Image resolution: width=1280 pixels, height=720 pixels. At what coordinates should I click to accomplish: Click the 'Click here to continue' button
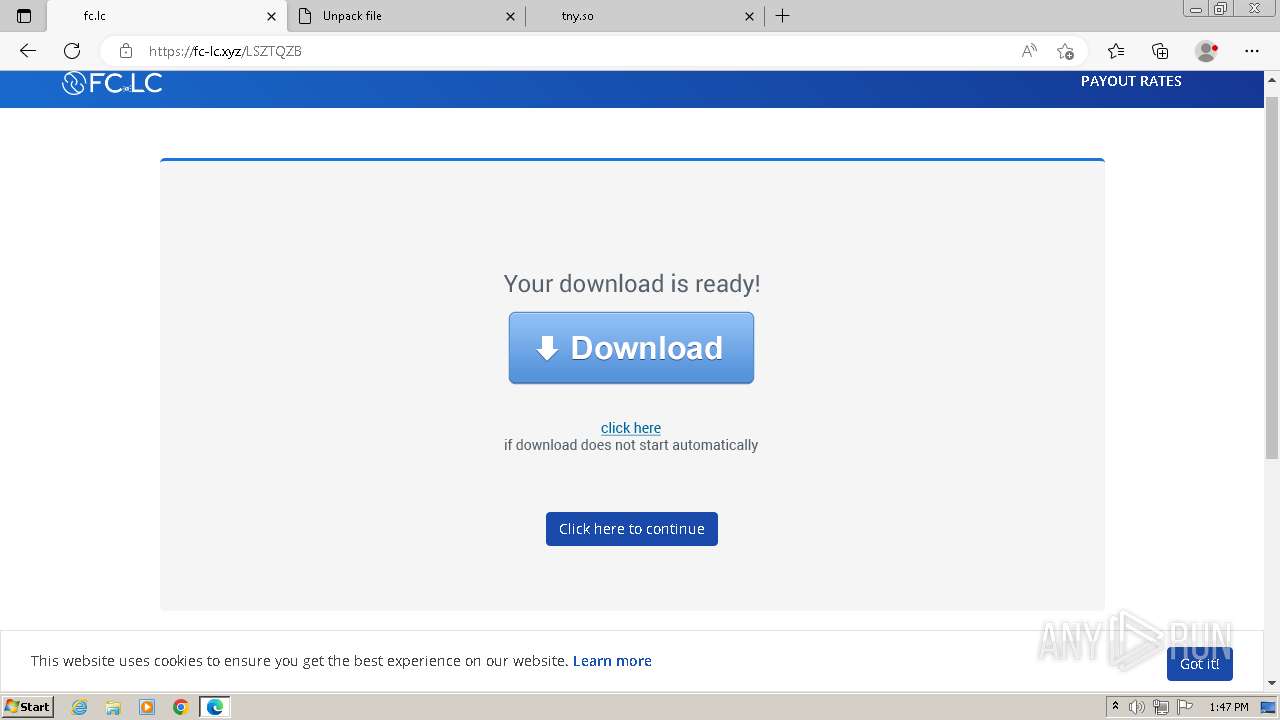coord(632,529)
